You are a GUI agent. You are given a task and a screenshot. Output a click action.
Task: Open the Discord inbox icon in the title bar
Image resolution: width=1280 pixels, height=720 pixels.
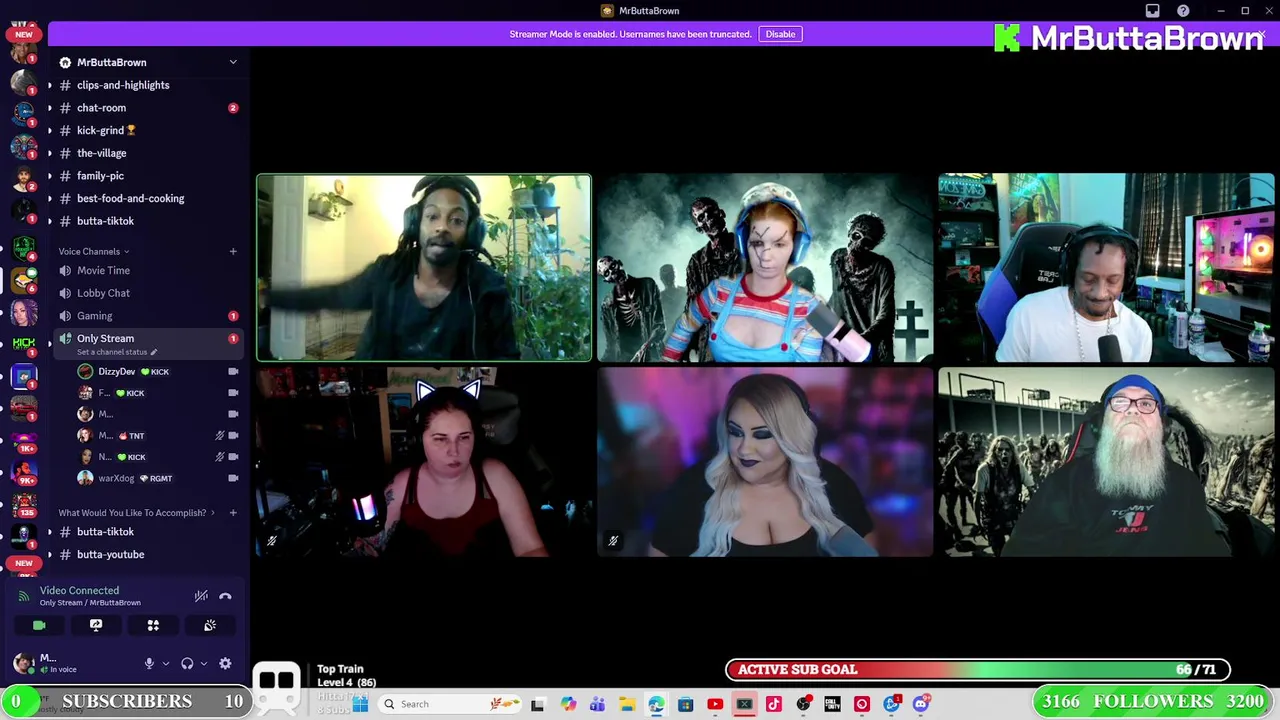point(1153,11)
